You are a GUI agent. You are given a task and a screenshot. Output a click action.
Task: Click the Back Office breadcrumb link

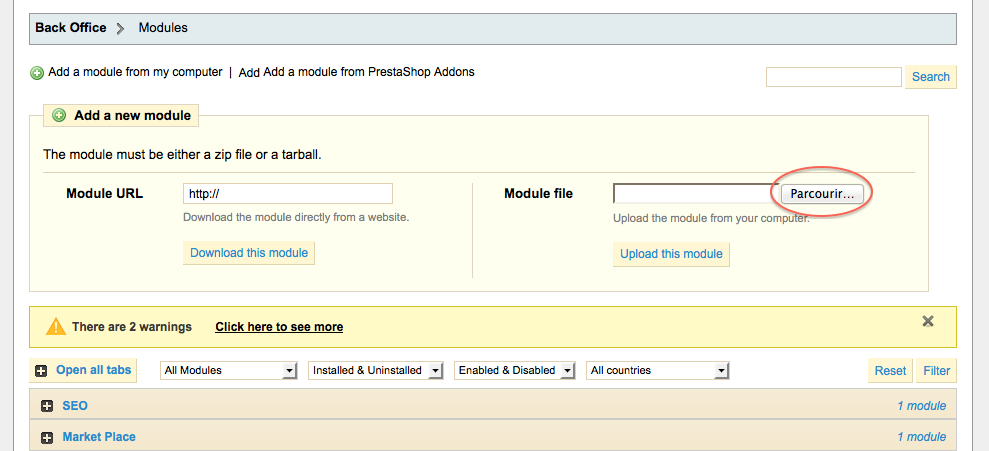[71, 28]
